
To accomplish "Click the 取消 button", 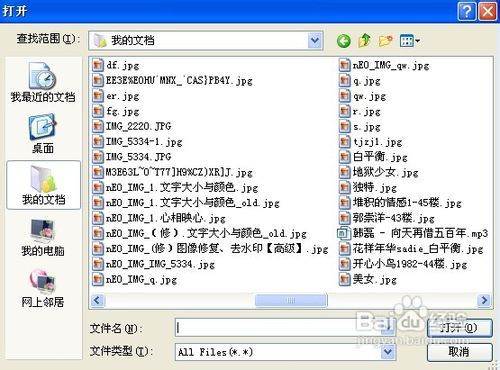I will pos(459,352).
